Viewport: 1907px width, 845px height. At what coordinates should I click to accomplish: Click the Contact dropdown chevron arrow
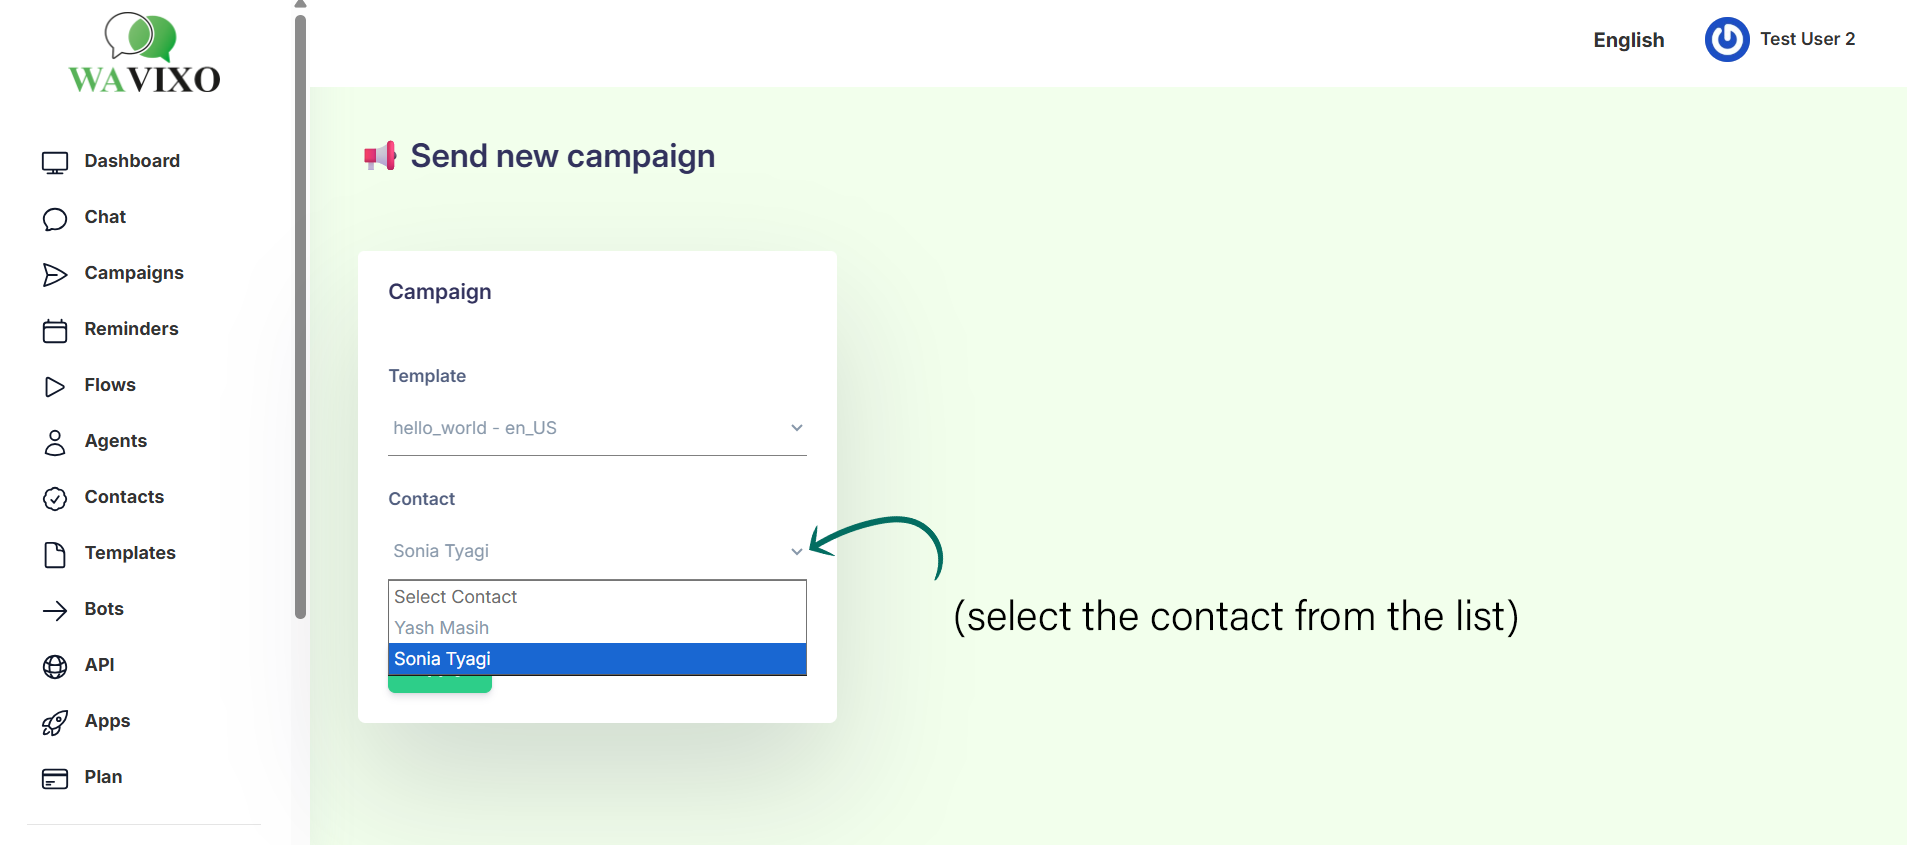click(x=796, y=551)
